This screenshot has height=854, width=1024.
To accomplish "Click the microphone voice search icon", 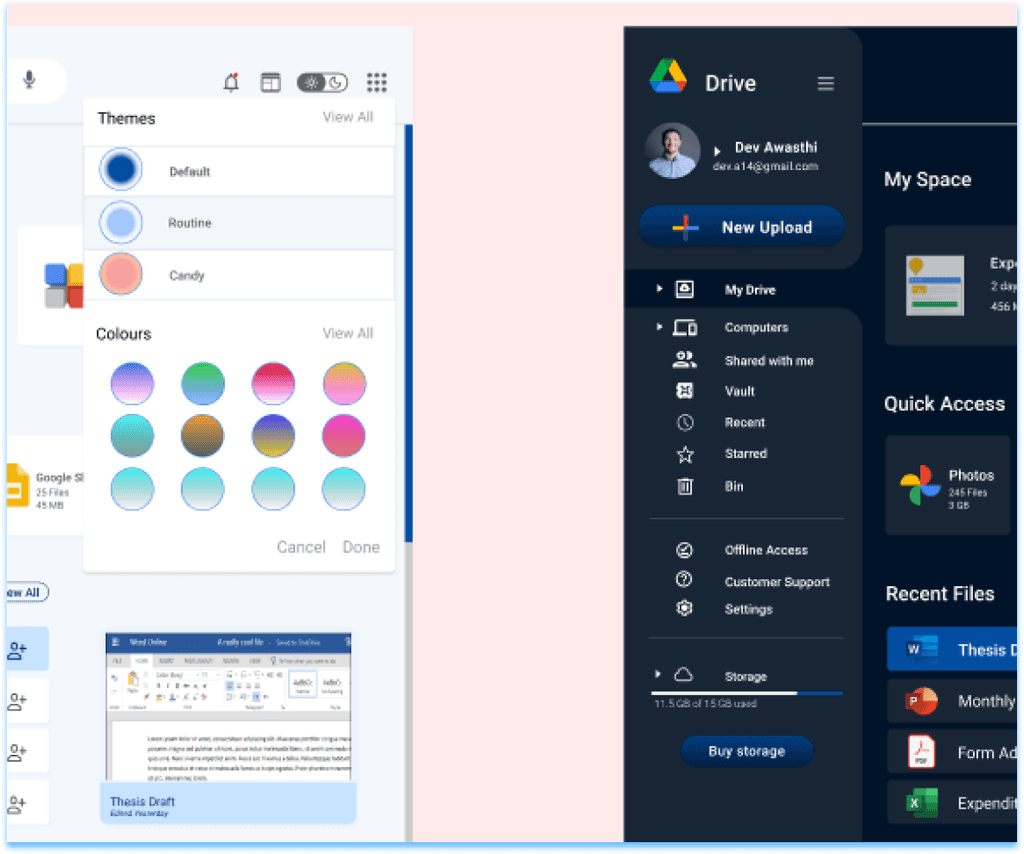I will 29,80.
